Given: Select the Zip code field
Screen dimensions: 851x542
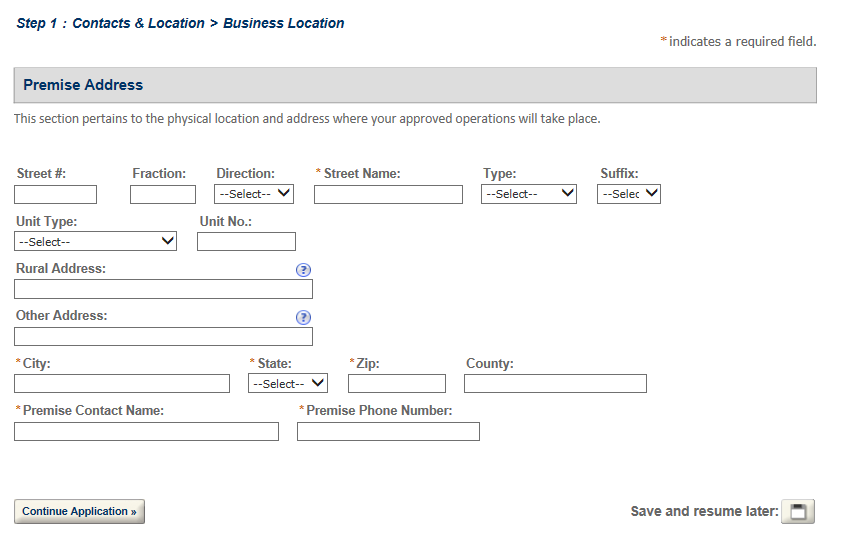Looking at the screenshot, I should [397, 383].
